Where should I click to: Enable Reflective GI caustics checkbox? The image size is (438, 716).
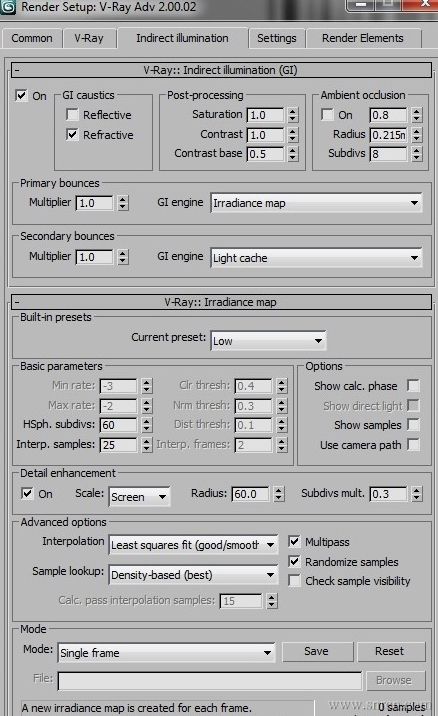[72, 114]
